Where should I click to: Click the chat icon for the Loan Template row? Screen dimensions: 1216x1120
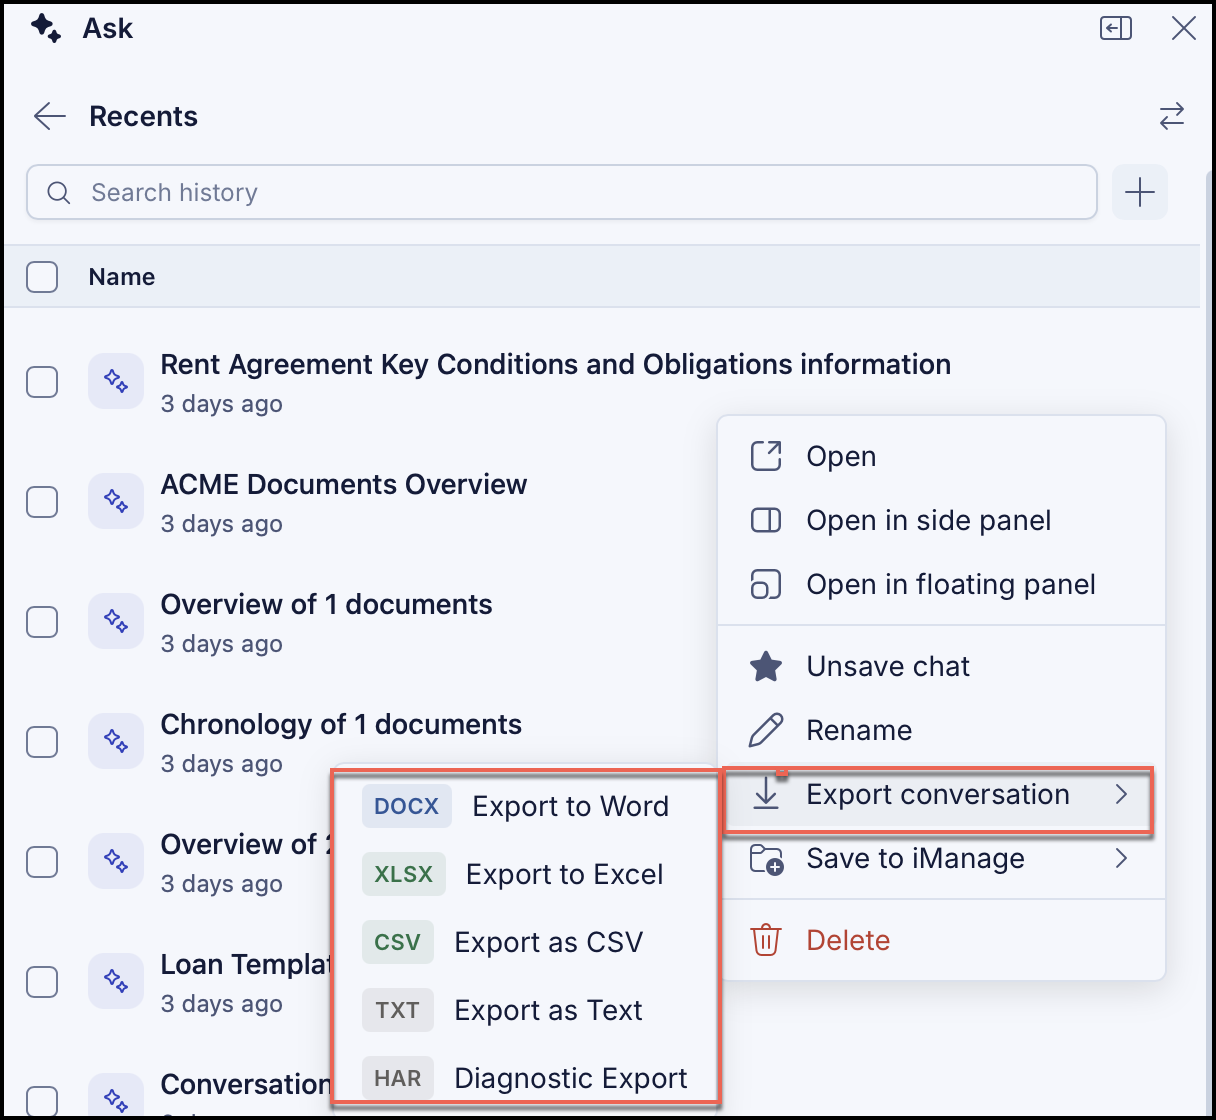(116, 981)
